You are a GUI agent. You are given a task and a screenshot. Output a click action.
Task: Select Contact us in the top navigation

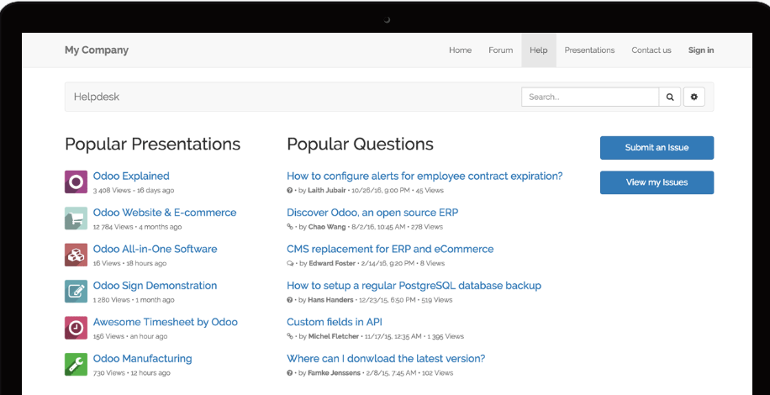pos(651,50)
